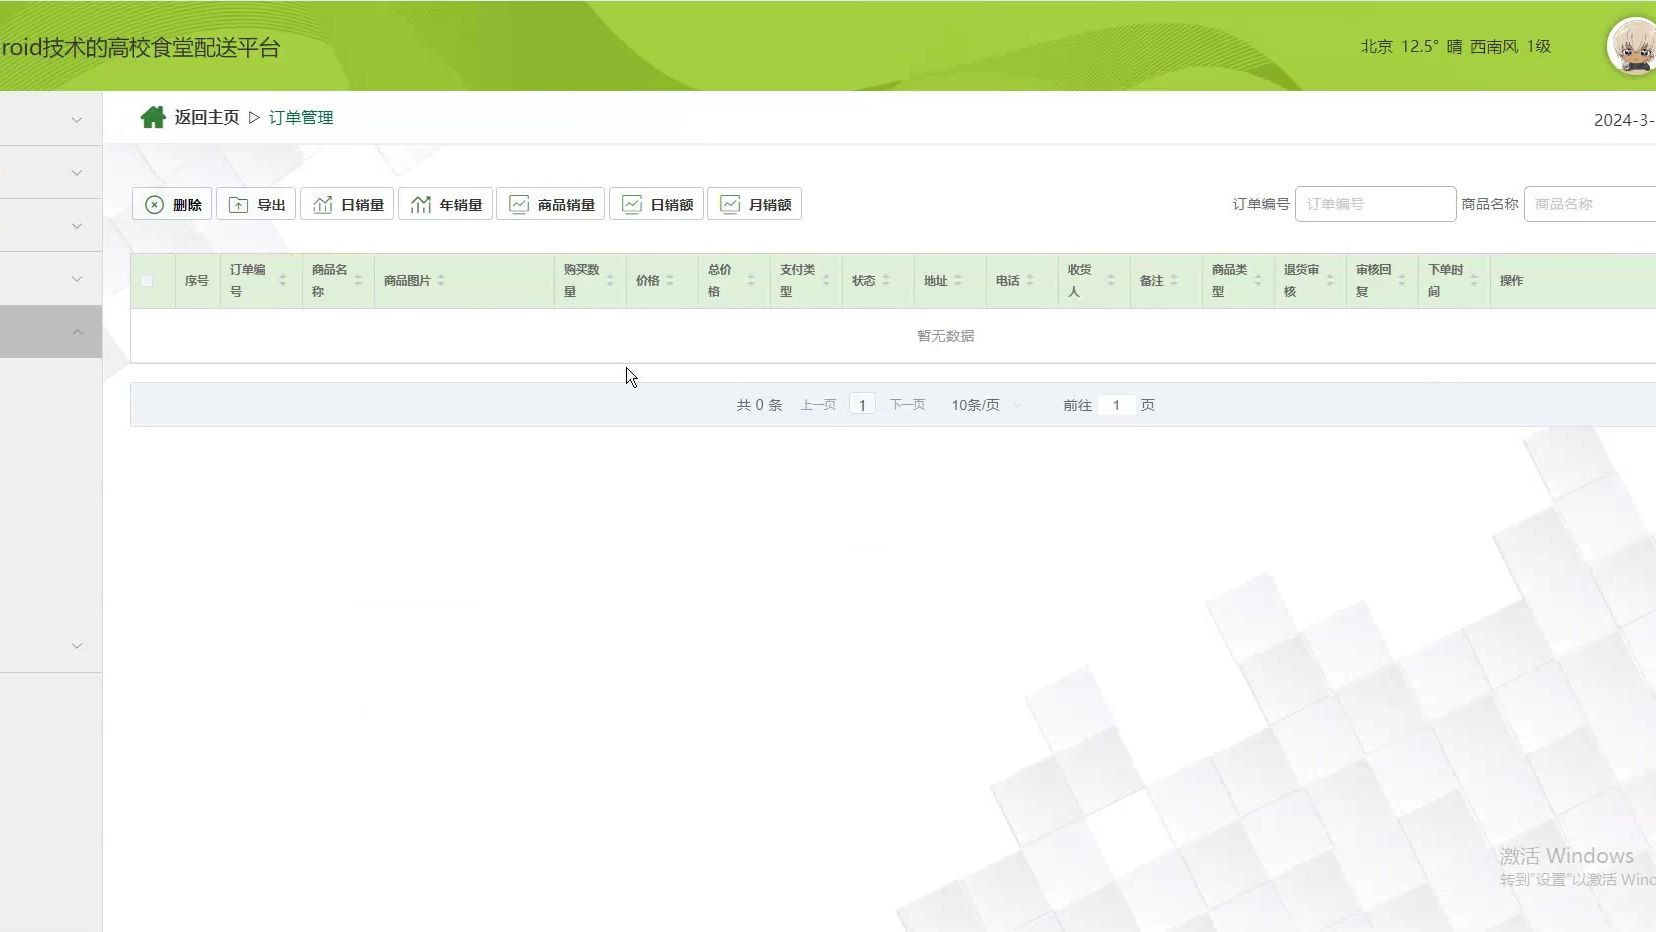Viewport: 1656px width, 932px height.
Task: Open the 10条/页 page size dropdown
Action: [986, 405]
